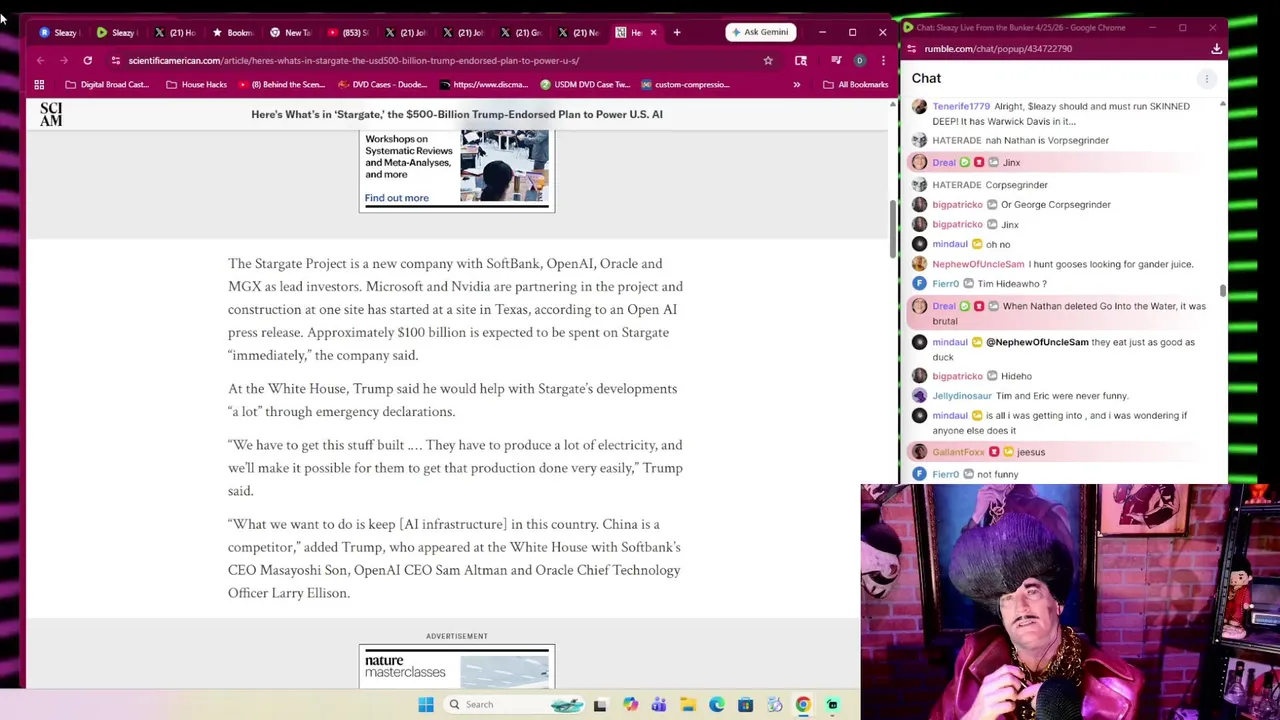This screenshot has width=1280, height=720.
Task: Click the article headline in sticky header
Action: pyautogui.click(x=457, y=114)
